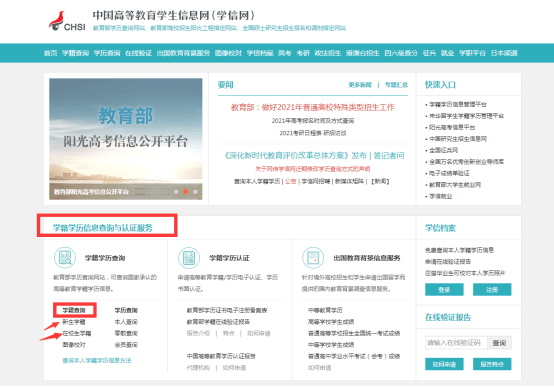Open 学籍学历信息管理平台 quick link
The image size is (554, 387).
coord(458,104)
